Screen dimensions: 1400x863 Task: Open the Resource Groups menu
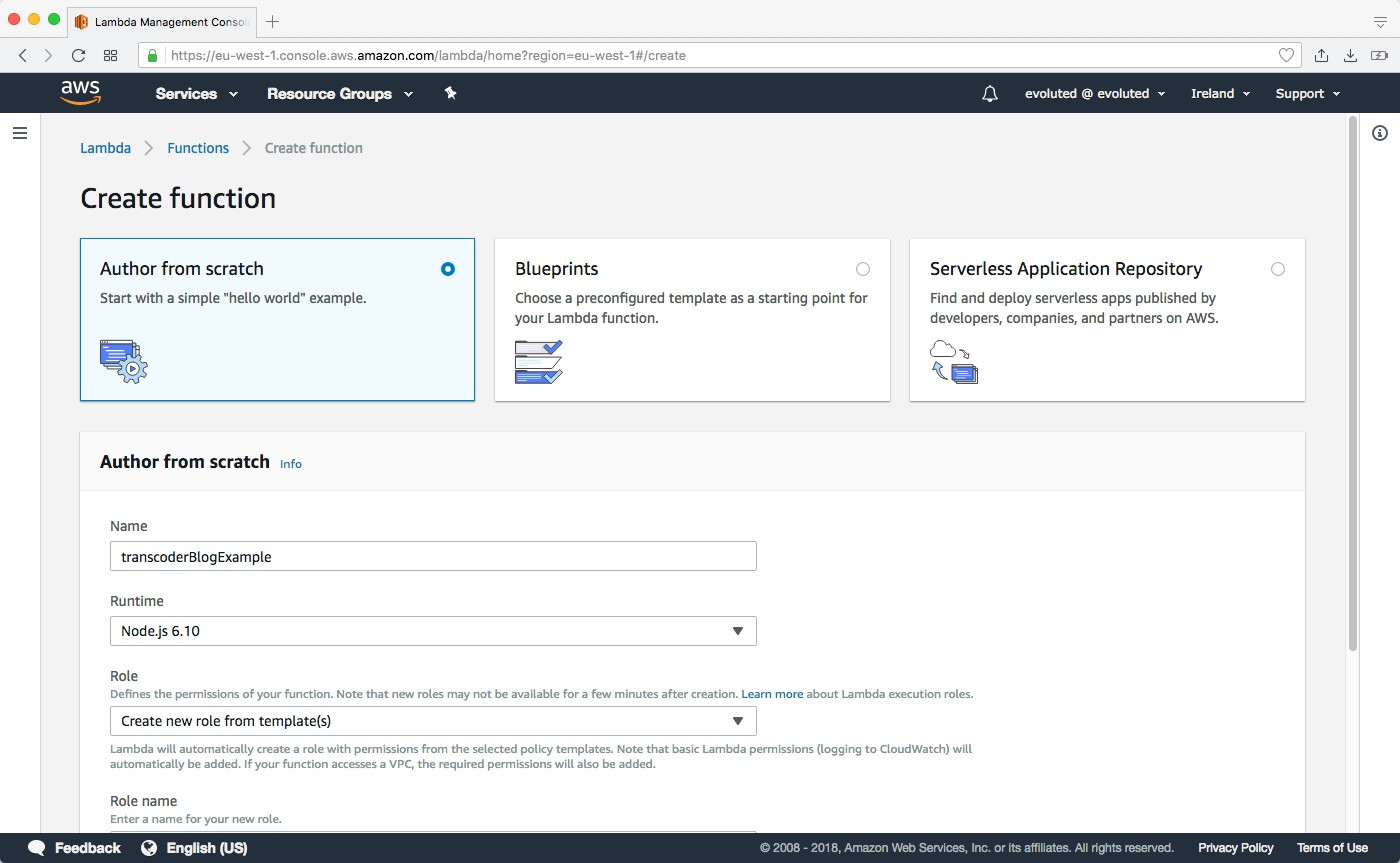coord(339,94)
